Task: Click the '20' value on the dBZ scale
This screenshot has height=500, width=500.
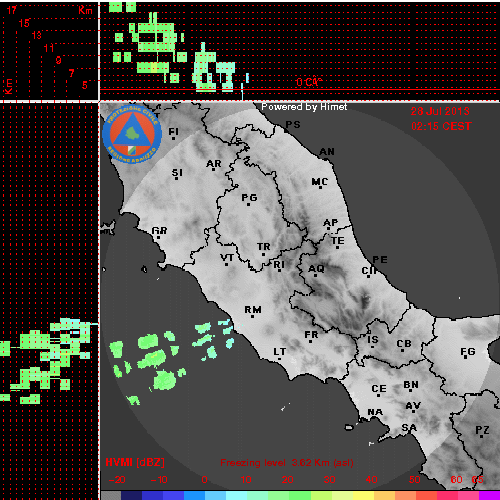Action: click(x=288, y=480)
